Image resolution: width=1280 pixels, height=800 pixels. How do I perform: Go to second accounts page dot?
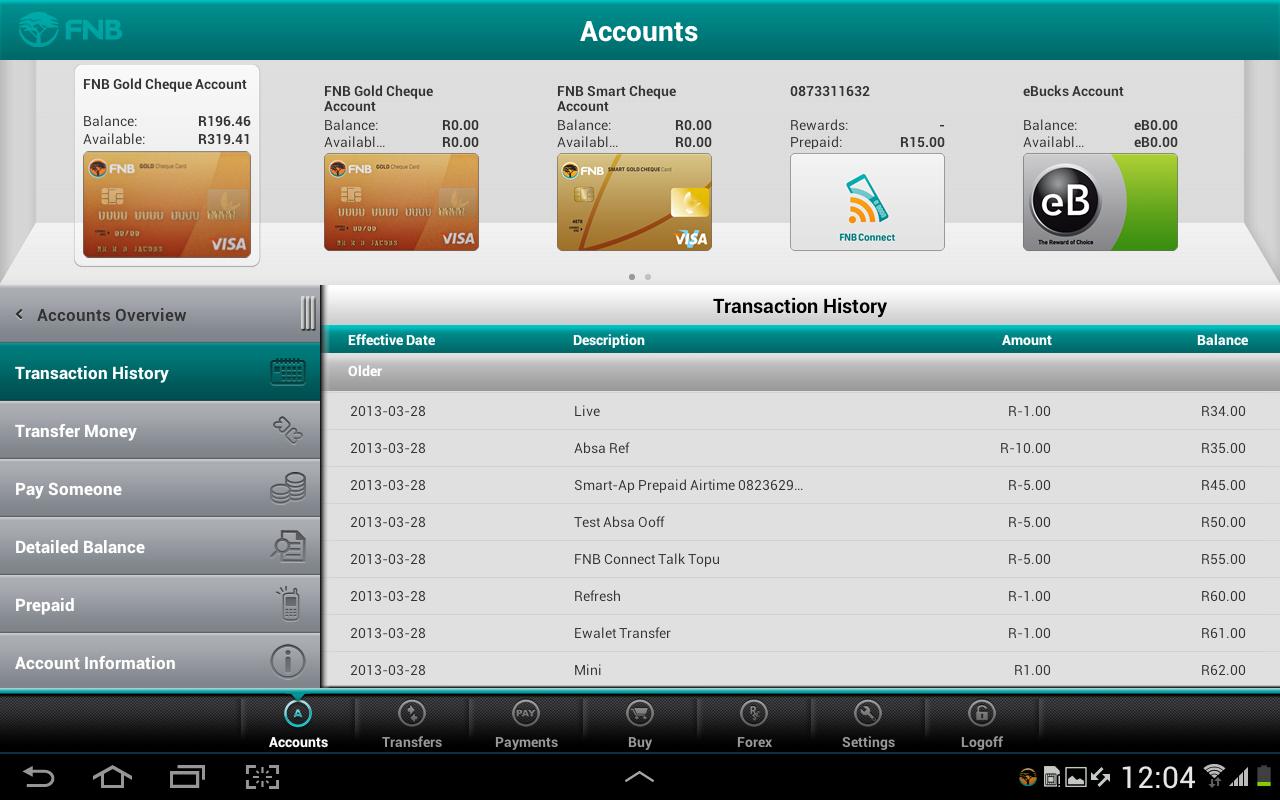(x=648, y=277)
